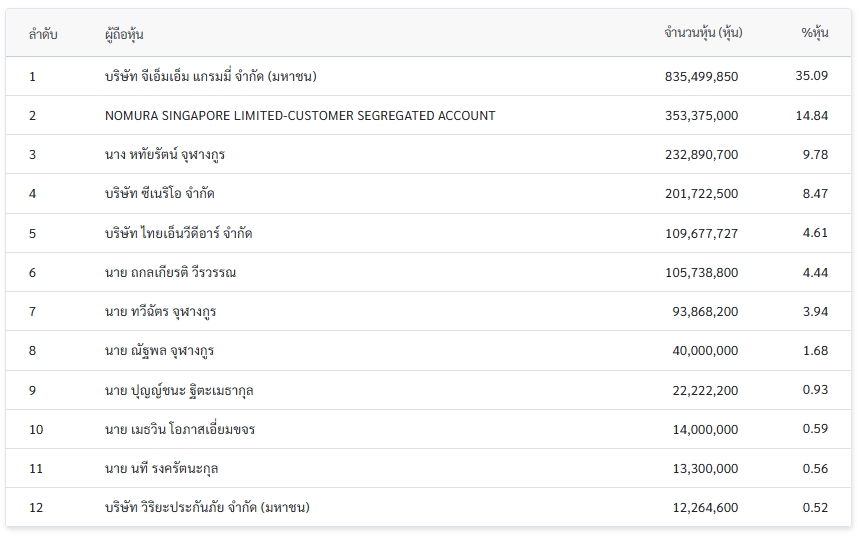Click name นาย ถกลเกียรติ วีรวรรณ

coord(170,272)
